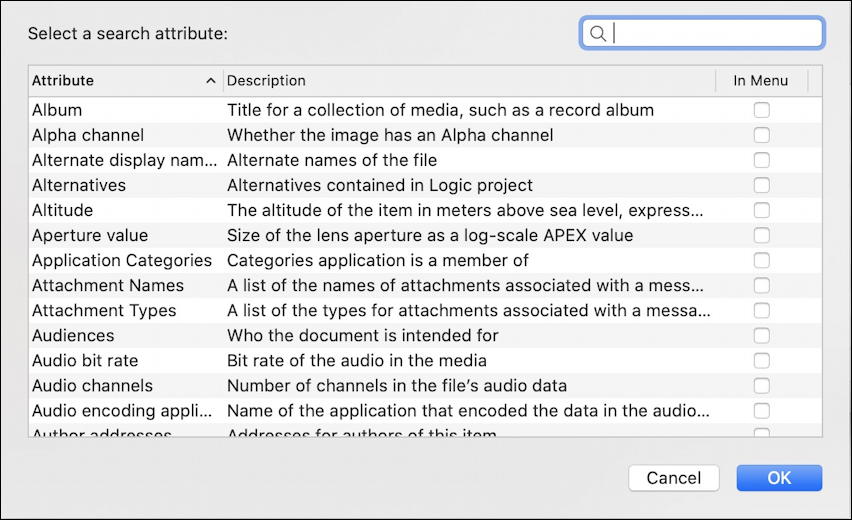
Task: Select the Audio bit rate attribute
Action: coord(85,360)
